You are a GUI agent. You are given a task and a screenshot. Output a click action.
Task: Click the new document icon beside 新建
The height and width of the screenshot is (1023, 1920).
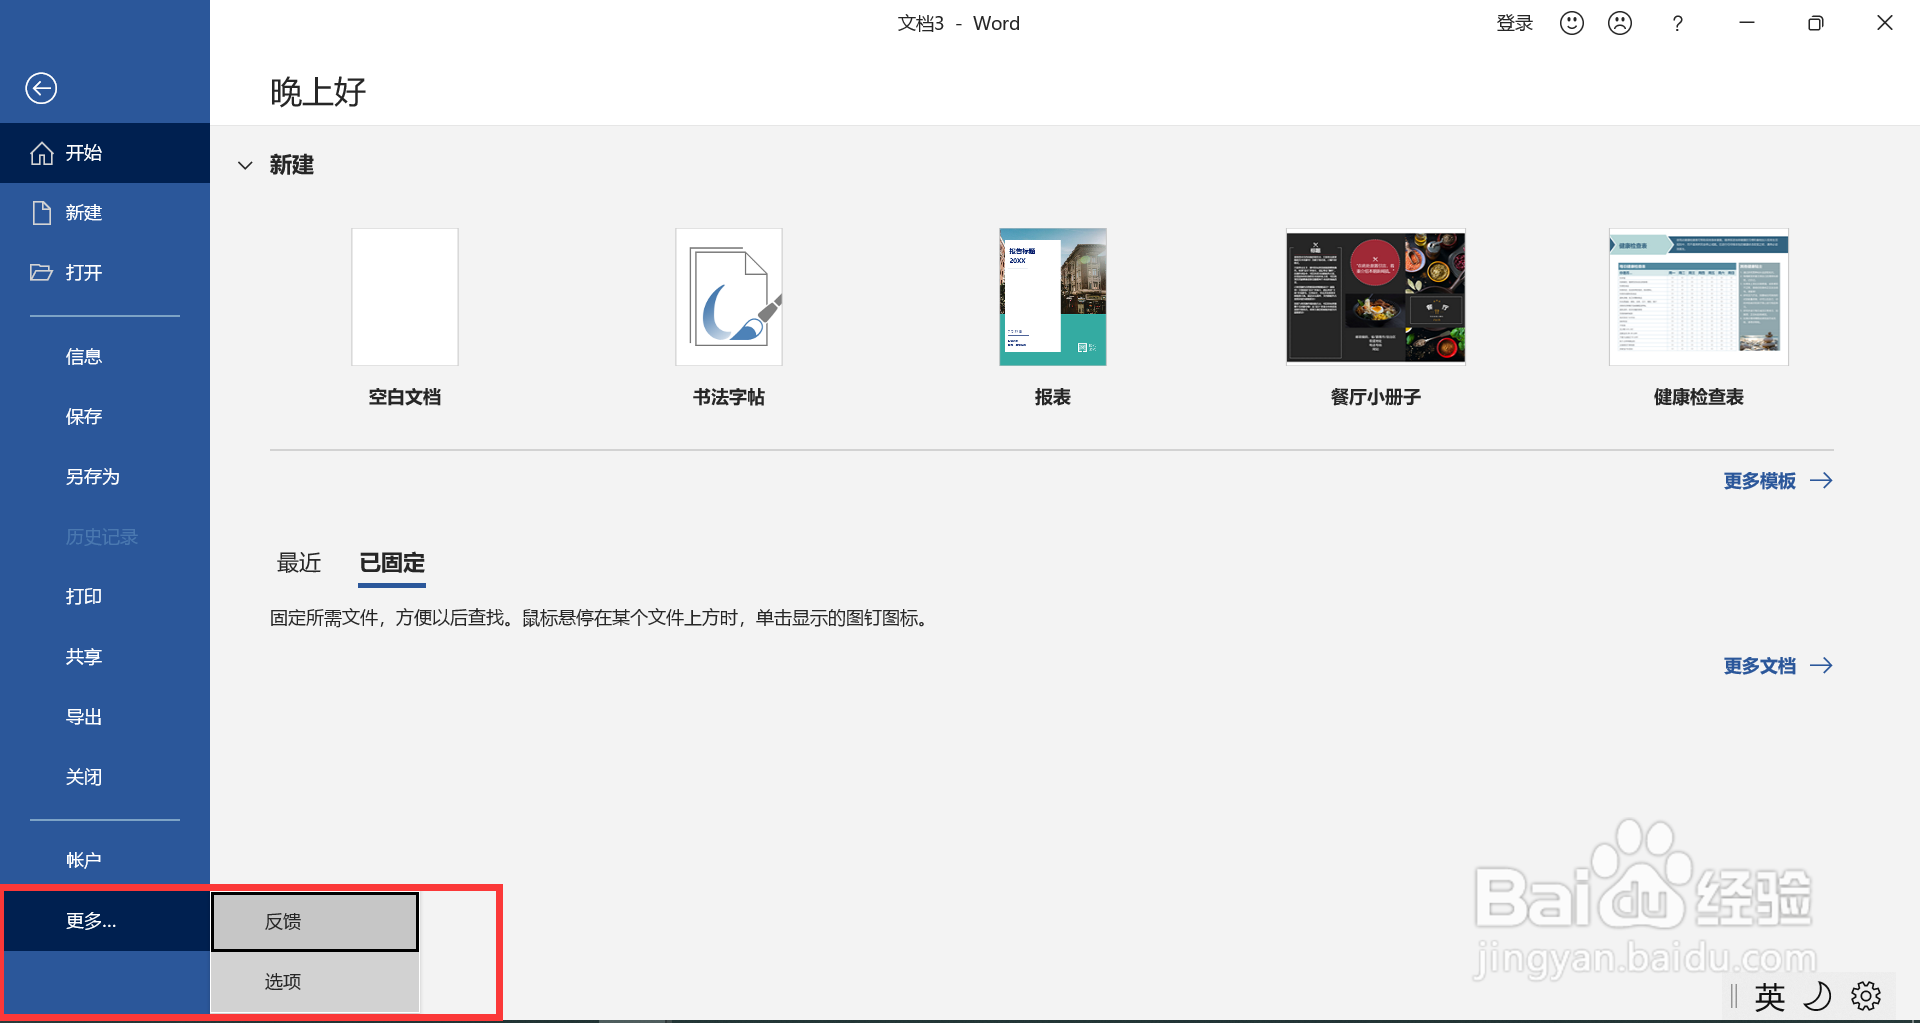(x=42, y=213)
